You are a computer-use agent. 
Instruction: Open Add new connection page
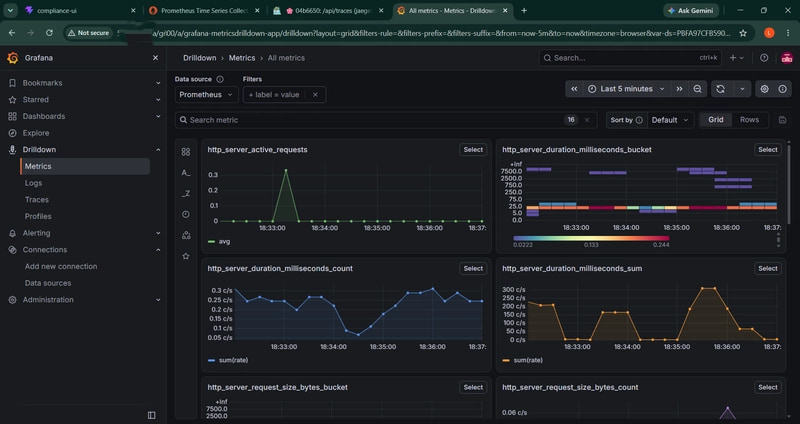click(x=61, y=266)
